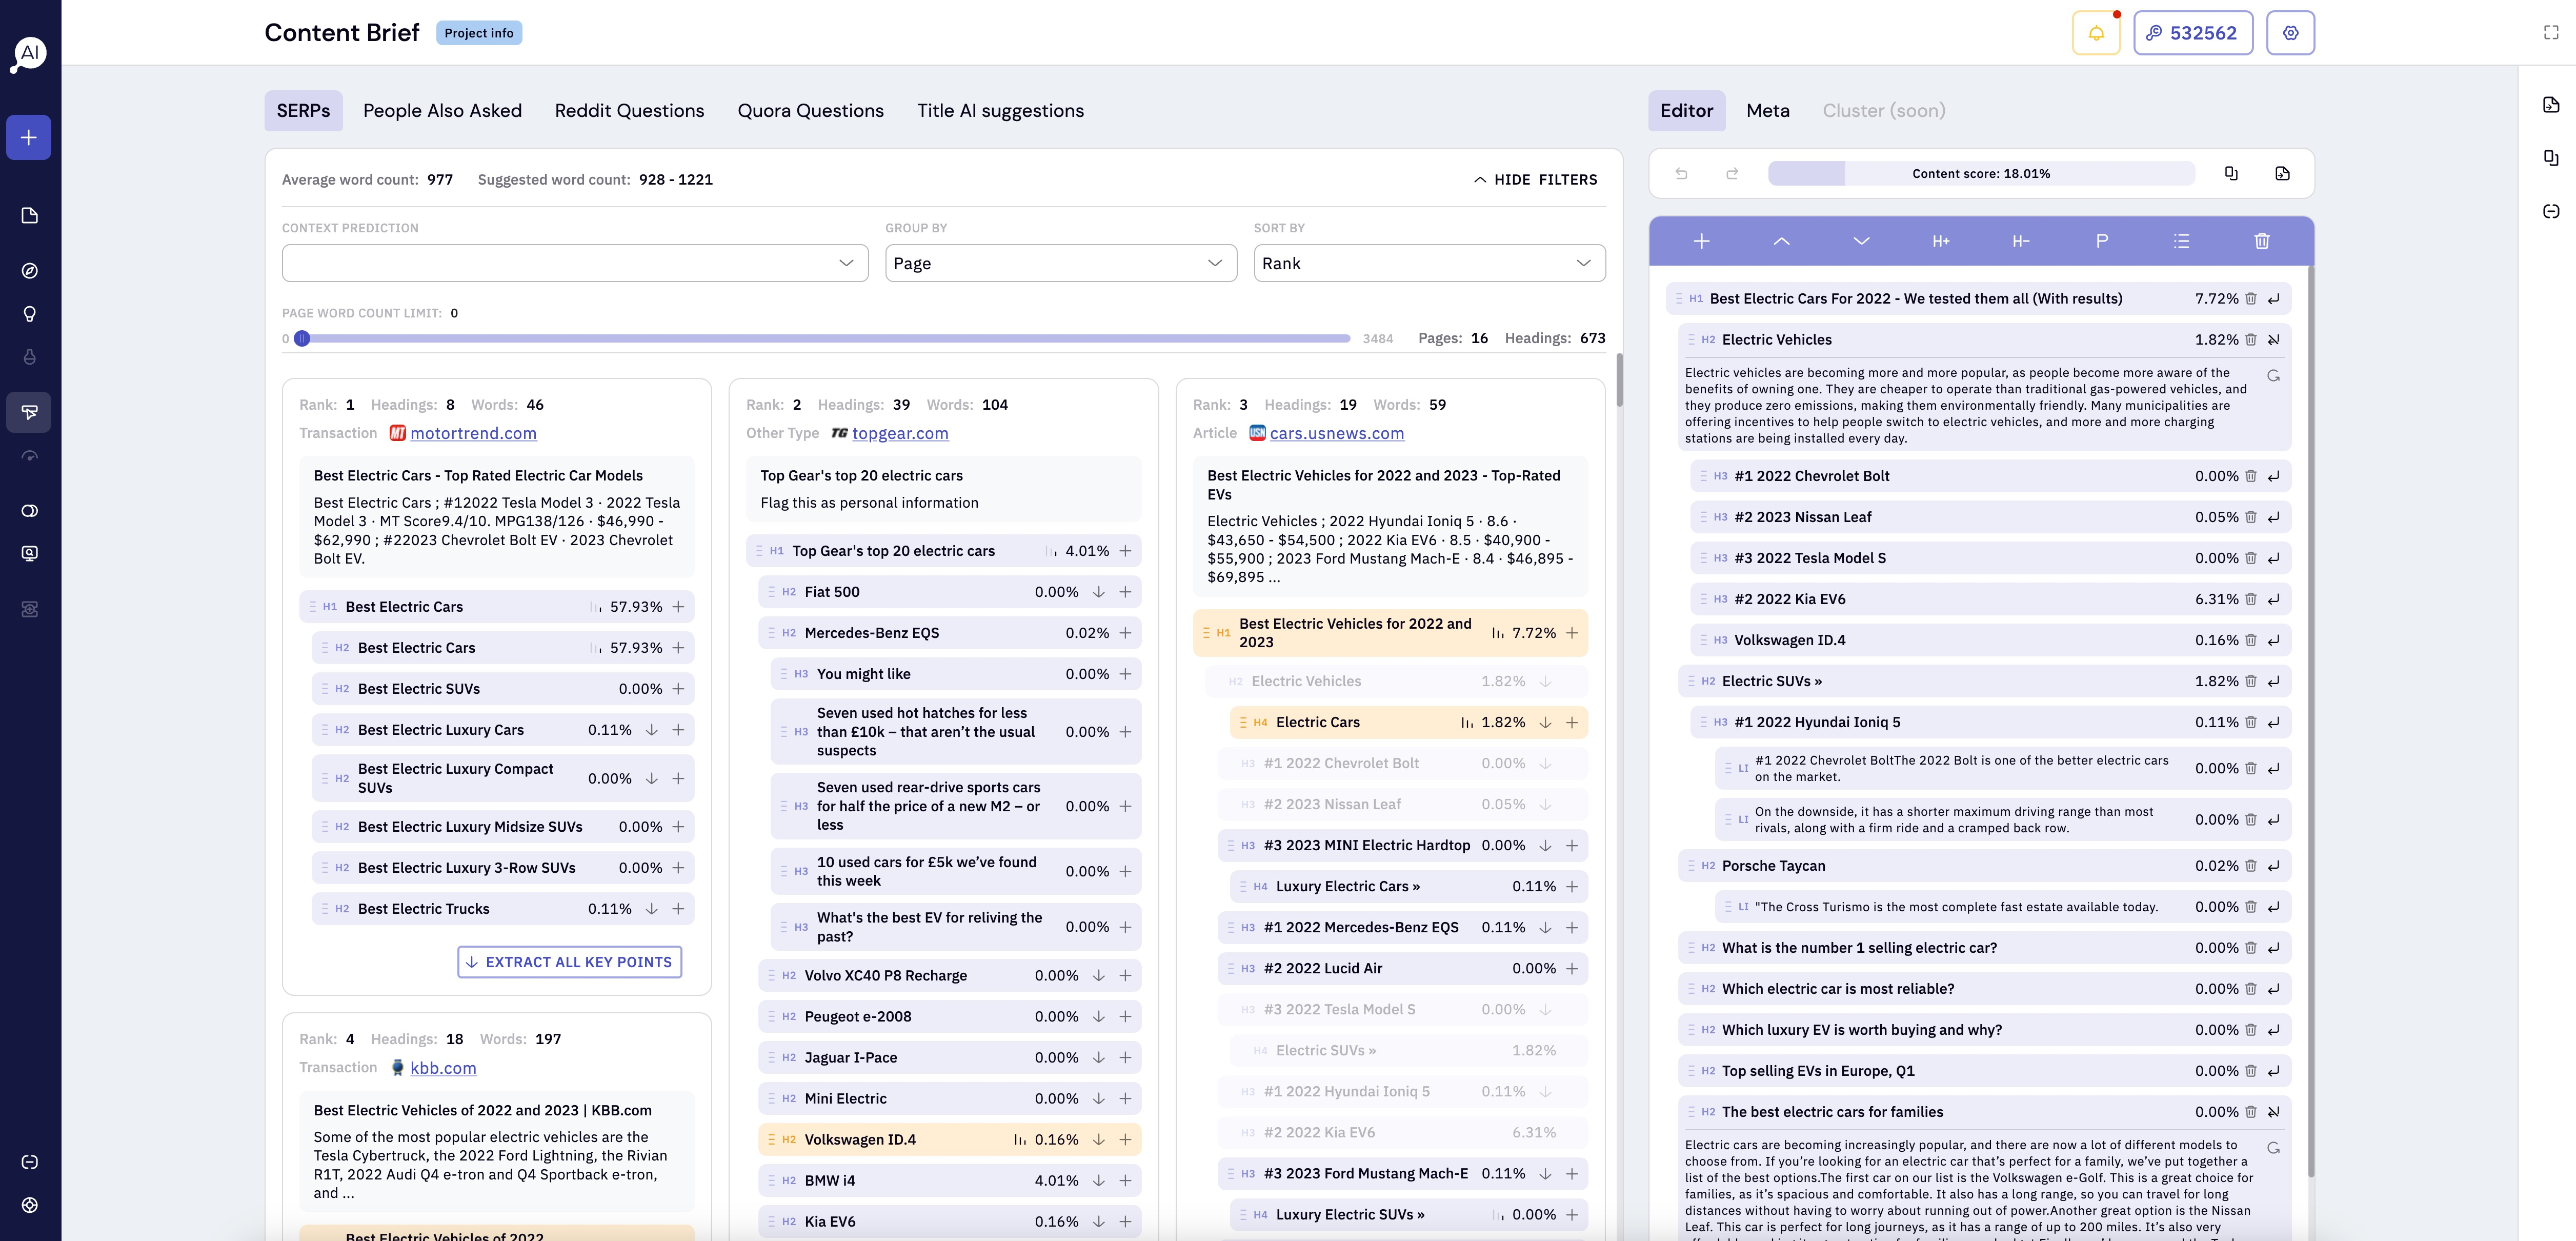
Task: Click the blue plus button in sidebar
Action: pos(29,137)
